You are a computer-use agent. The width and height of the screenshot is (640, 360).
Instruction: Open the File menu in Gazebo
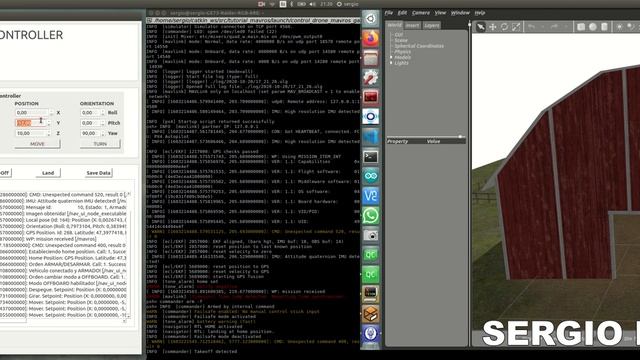pyautogui.click(x=389, y=13)
